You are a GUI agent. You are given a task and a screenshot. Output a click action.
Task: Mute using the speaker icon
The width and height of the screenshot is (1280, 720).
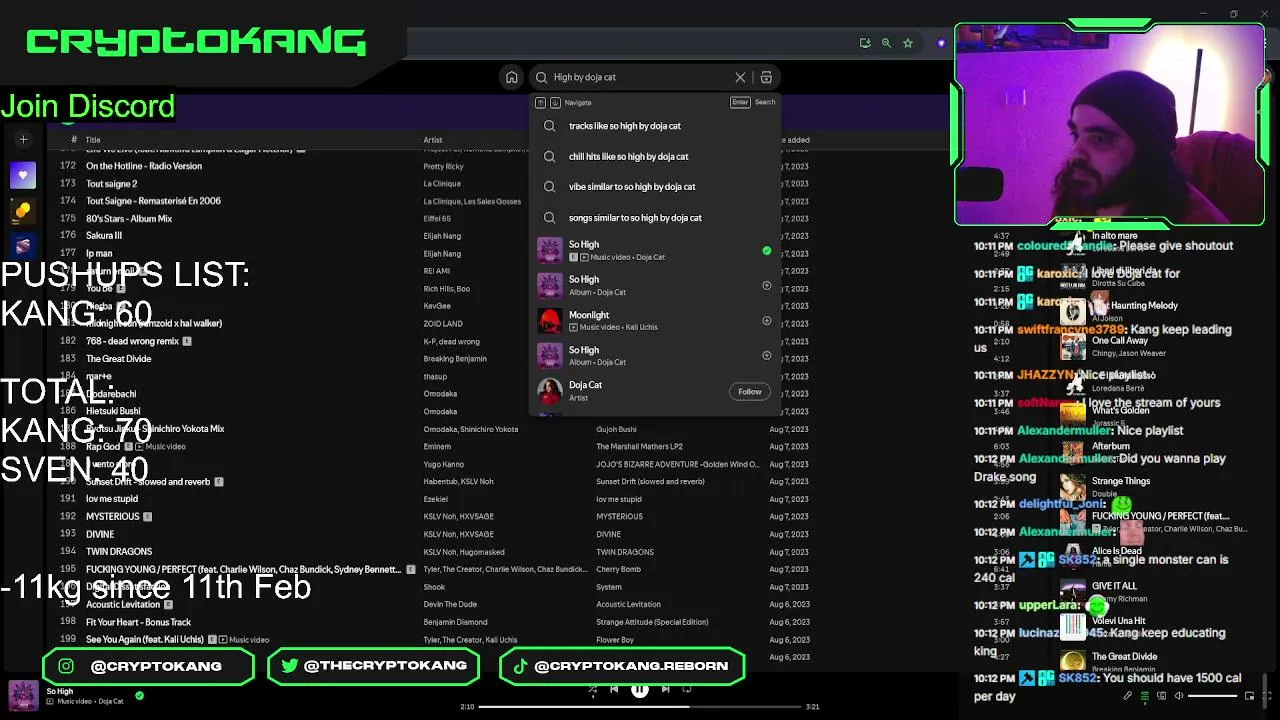(1179, 696)
